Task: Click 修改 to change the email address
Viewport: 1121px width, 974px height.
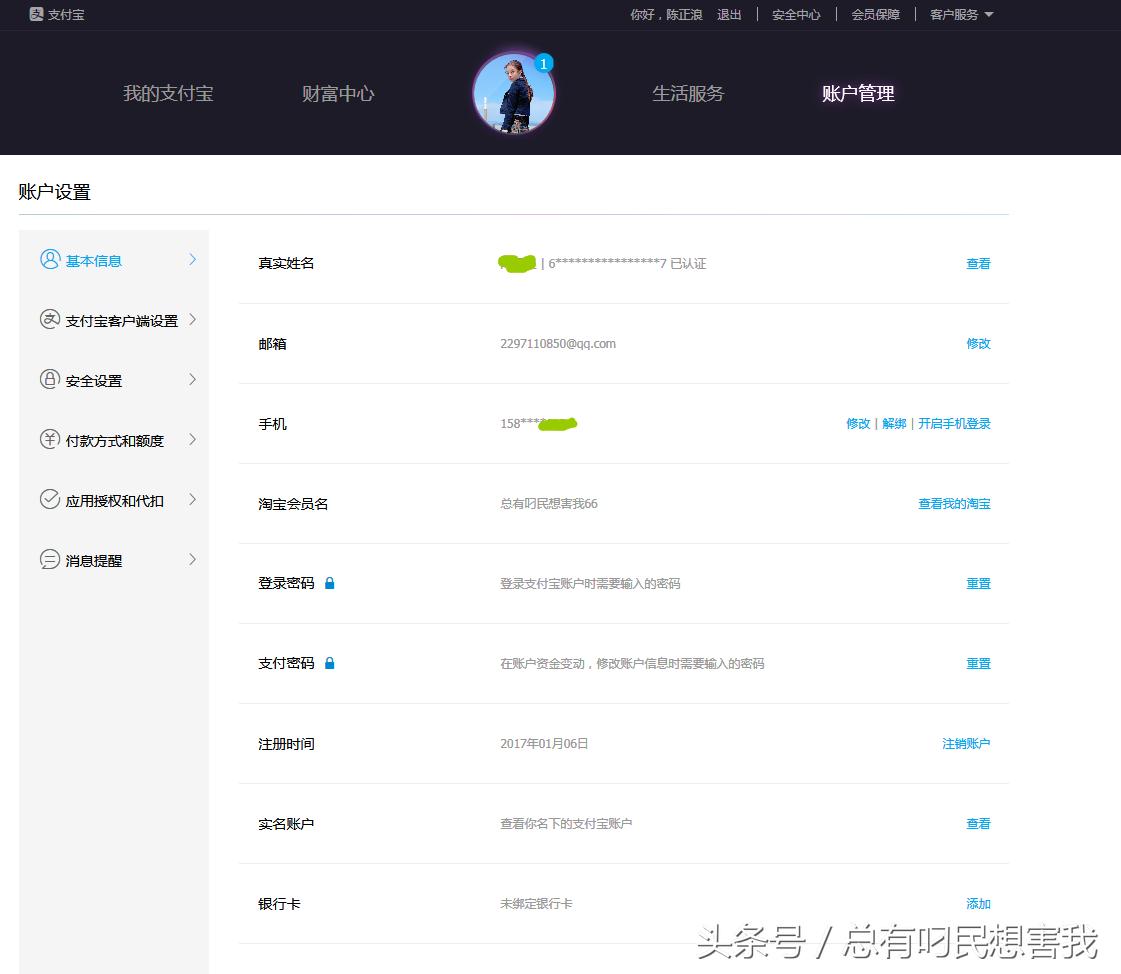Action: click(977, 343)
